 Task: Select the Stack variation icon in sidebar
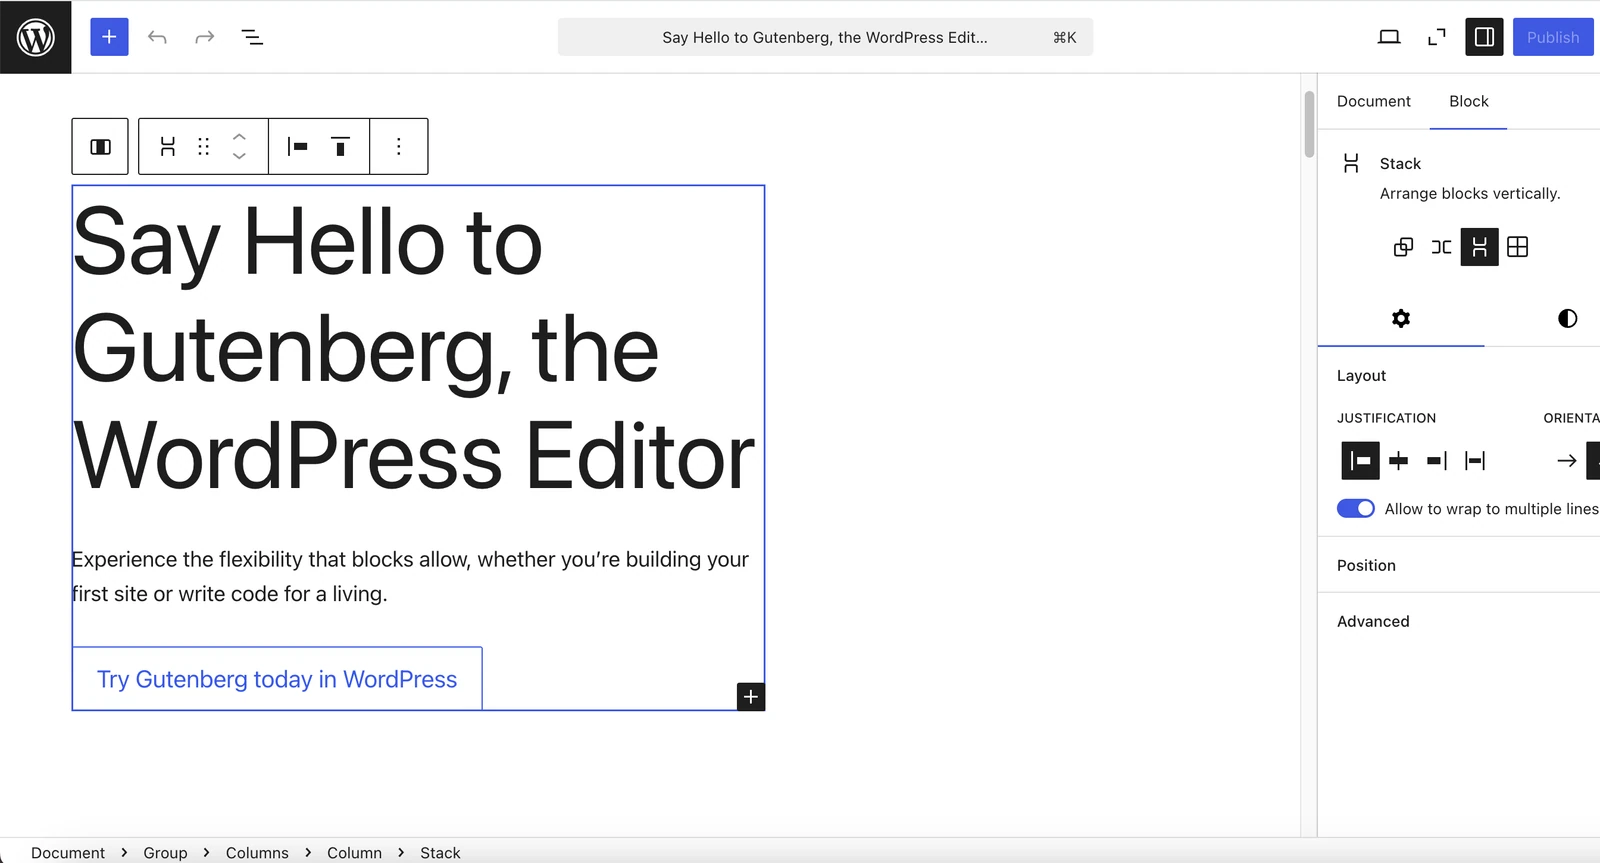1479,247
